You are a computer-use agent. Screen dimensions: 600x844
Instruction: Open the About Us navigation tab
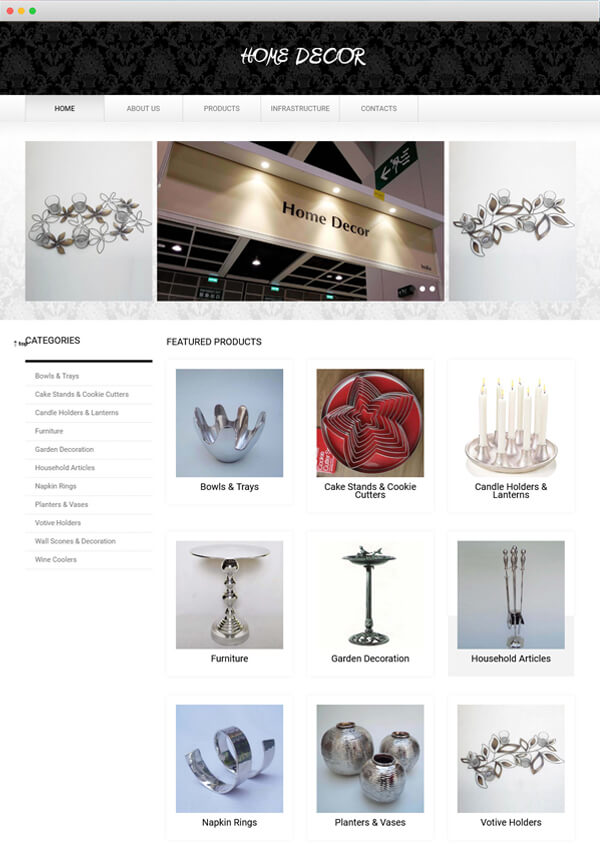[x=143, y=108]
